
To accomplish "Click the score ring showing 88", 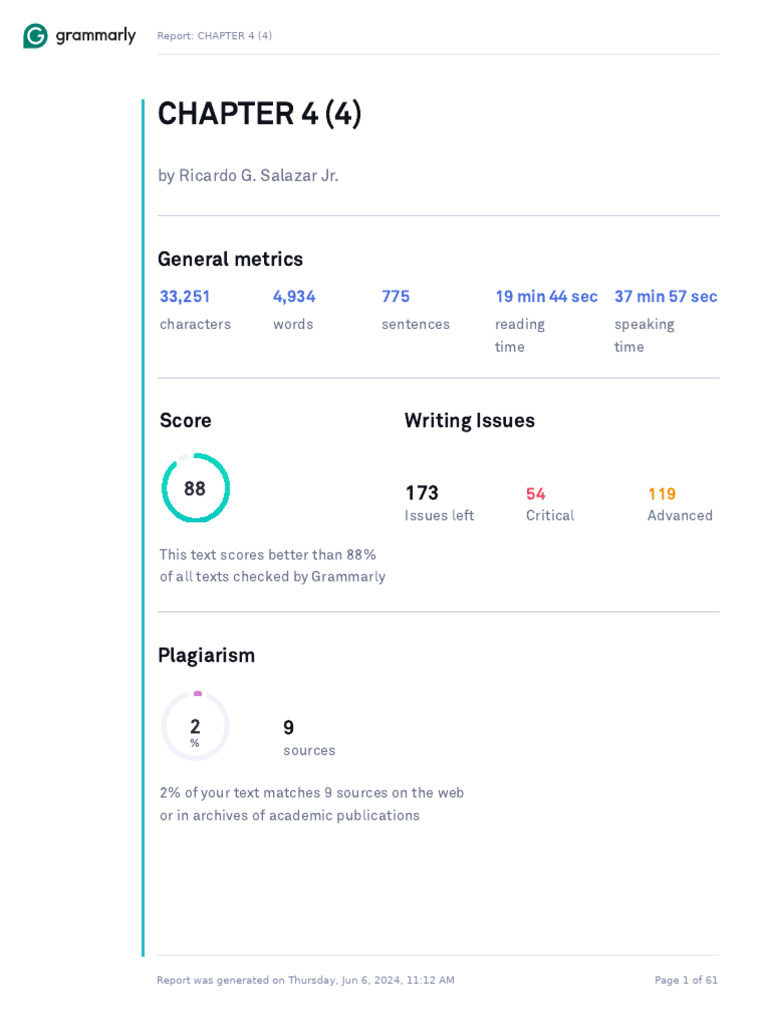I will click(195, 488).
